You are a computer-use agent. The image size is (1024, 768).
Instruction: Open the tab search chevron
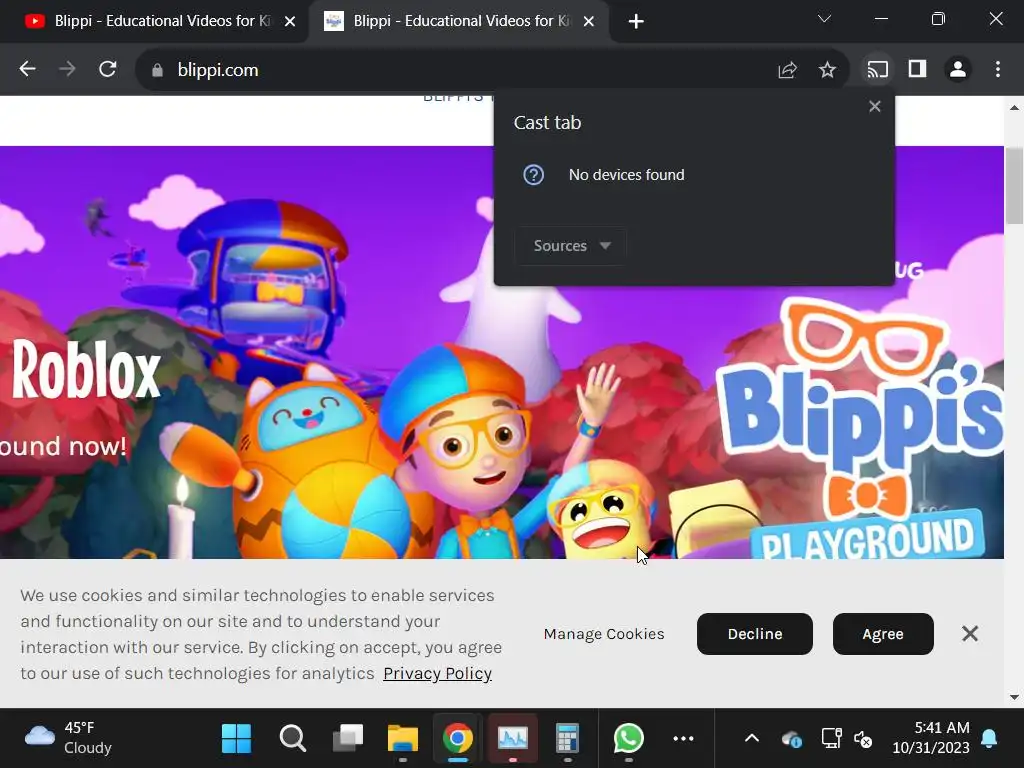click(x=825, y=19)
